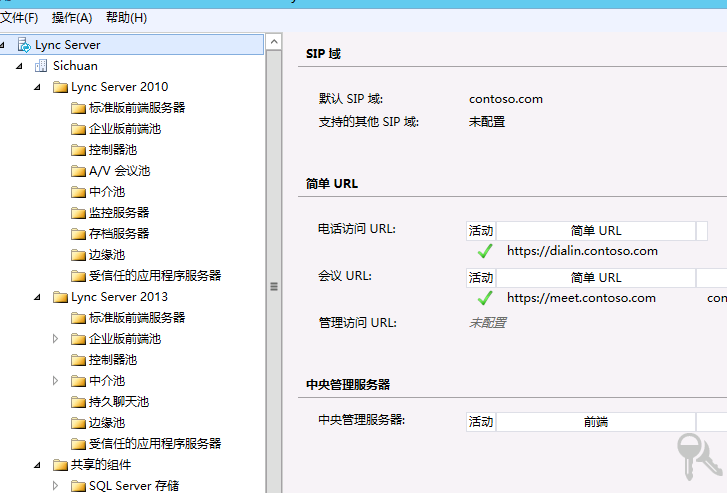Click folder icon for 2013 标准版前端服务器
This screenshot has height=493, width=727.
point(78,318)
